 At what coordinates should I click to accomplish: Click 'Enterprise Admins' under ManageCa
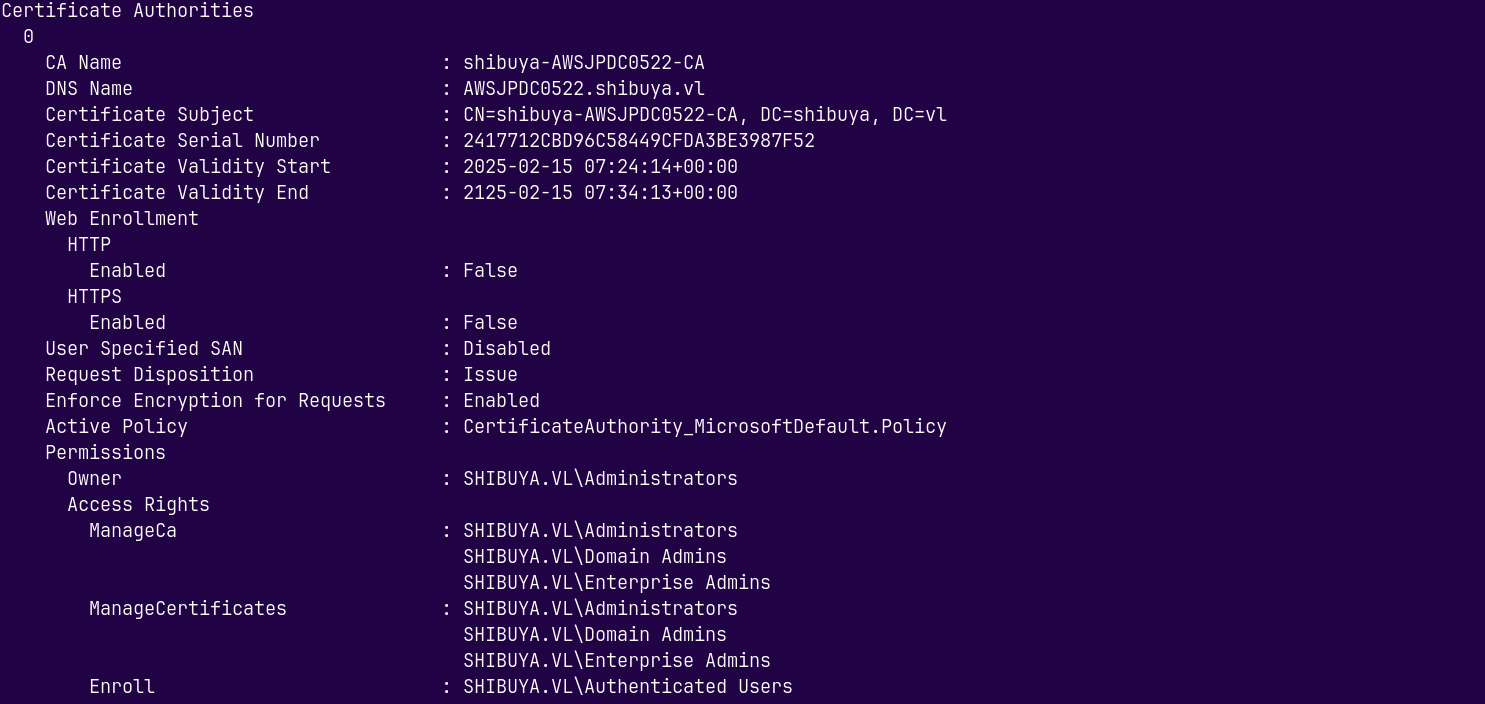pos(616,583)
